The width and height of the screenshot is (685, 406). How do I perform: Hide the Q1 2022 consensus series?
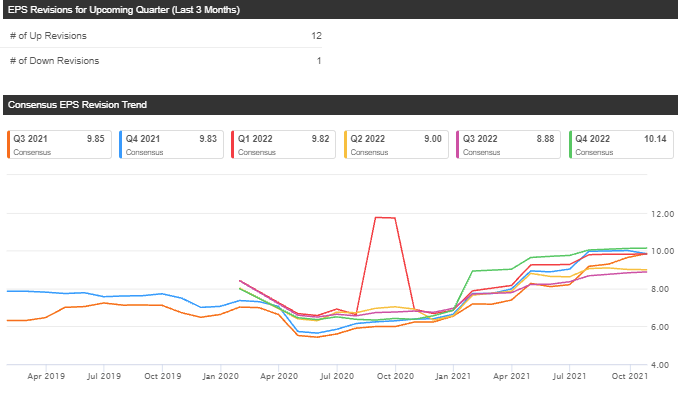pyautogui.click(x=282, y=144)
